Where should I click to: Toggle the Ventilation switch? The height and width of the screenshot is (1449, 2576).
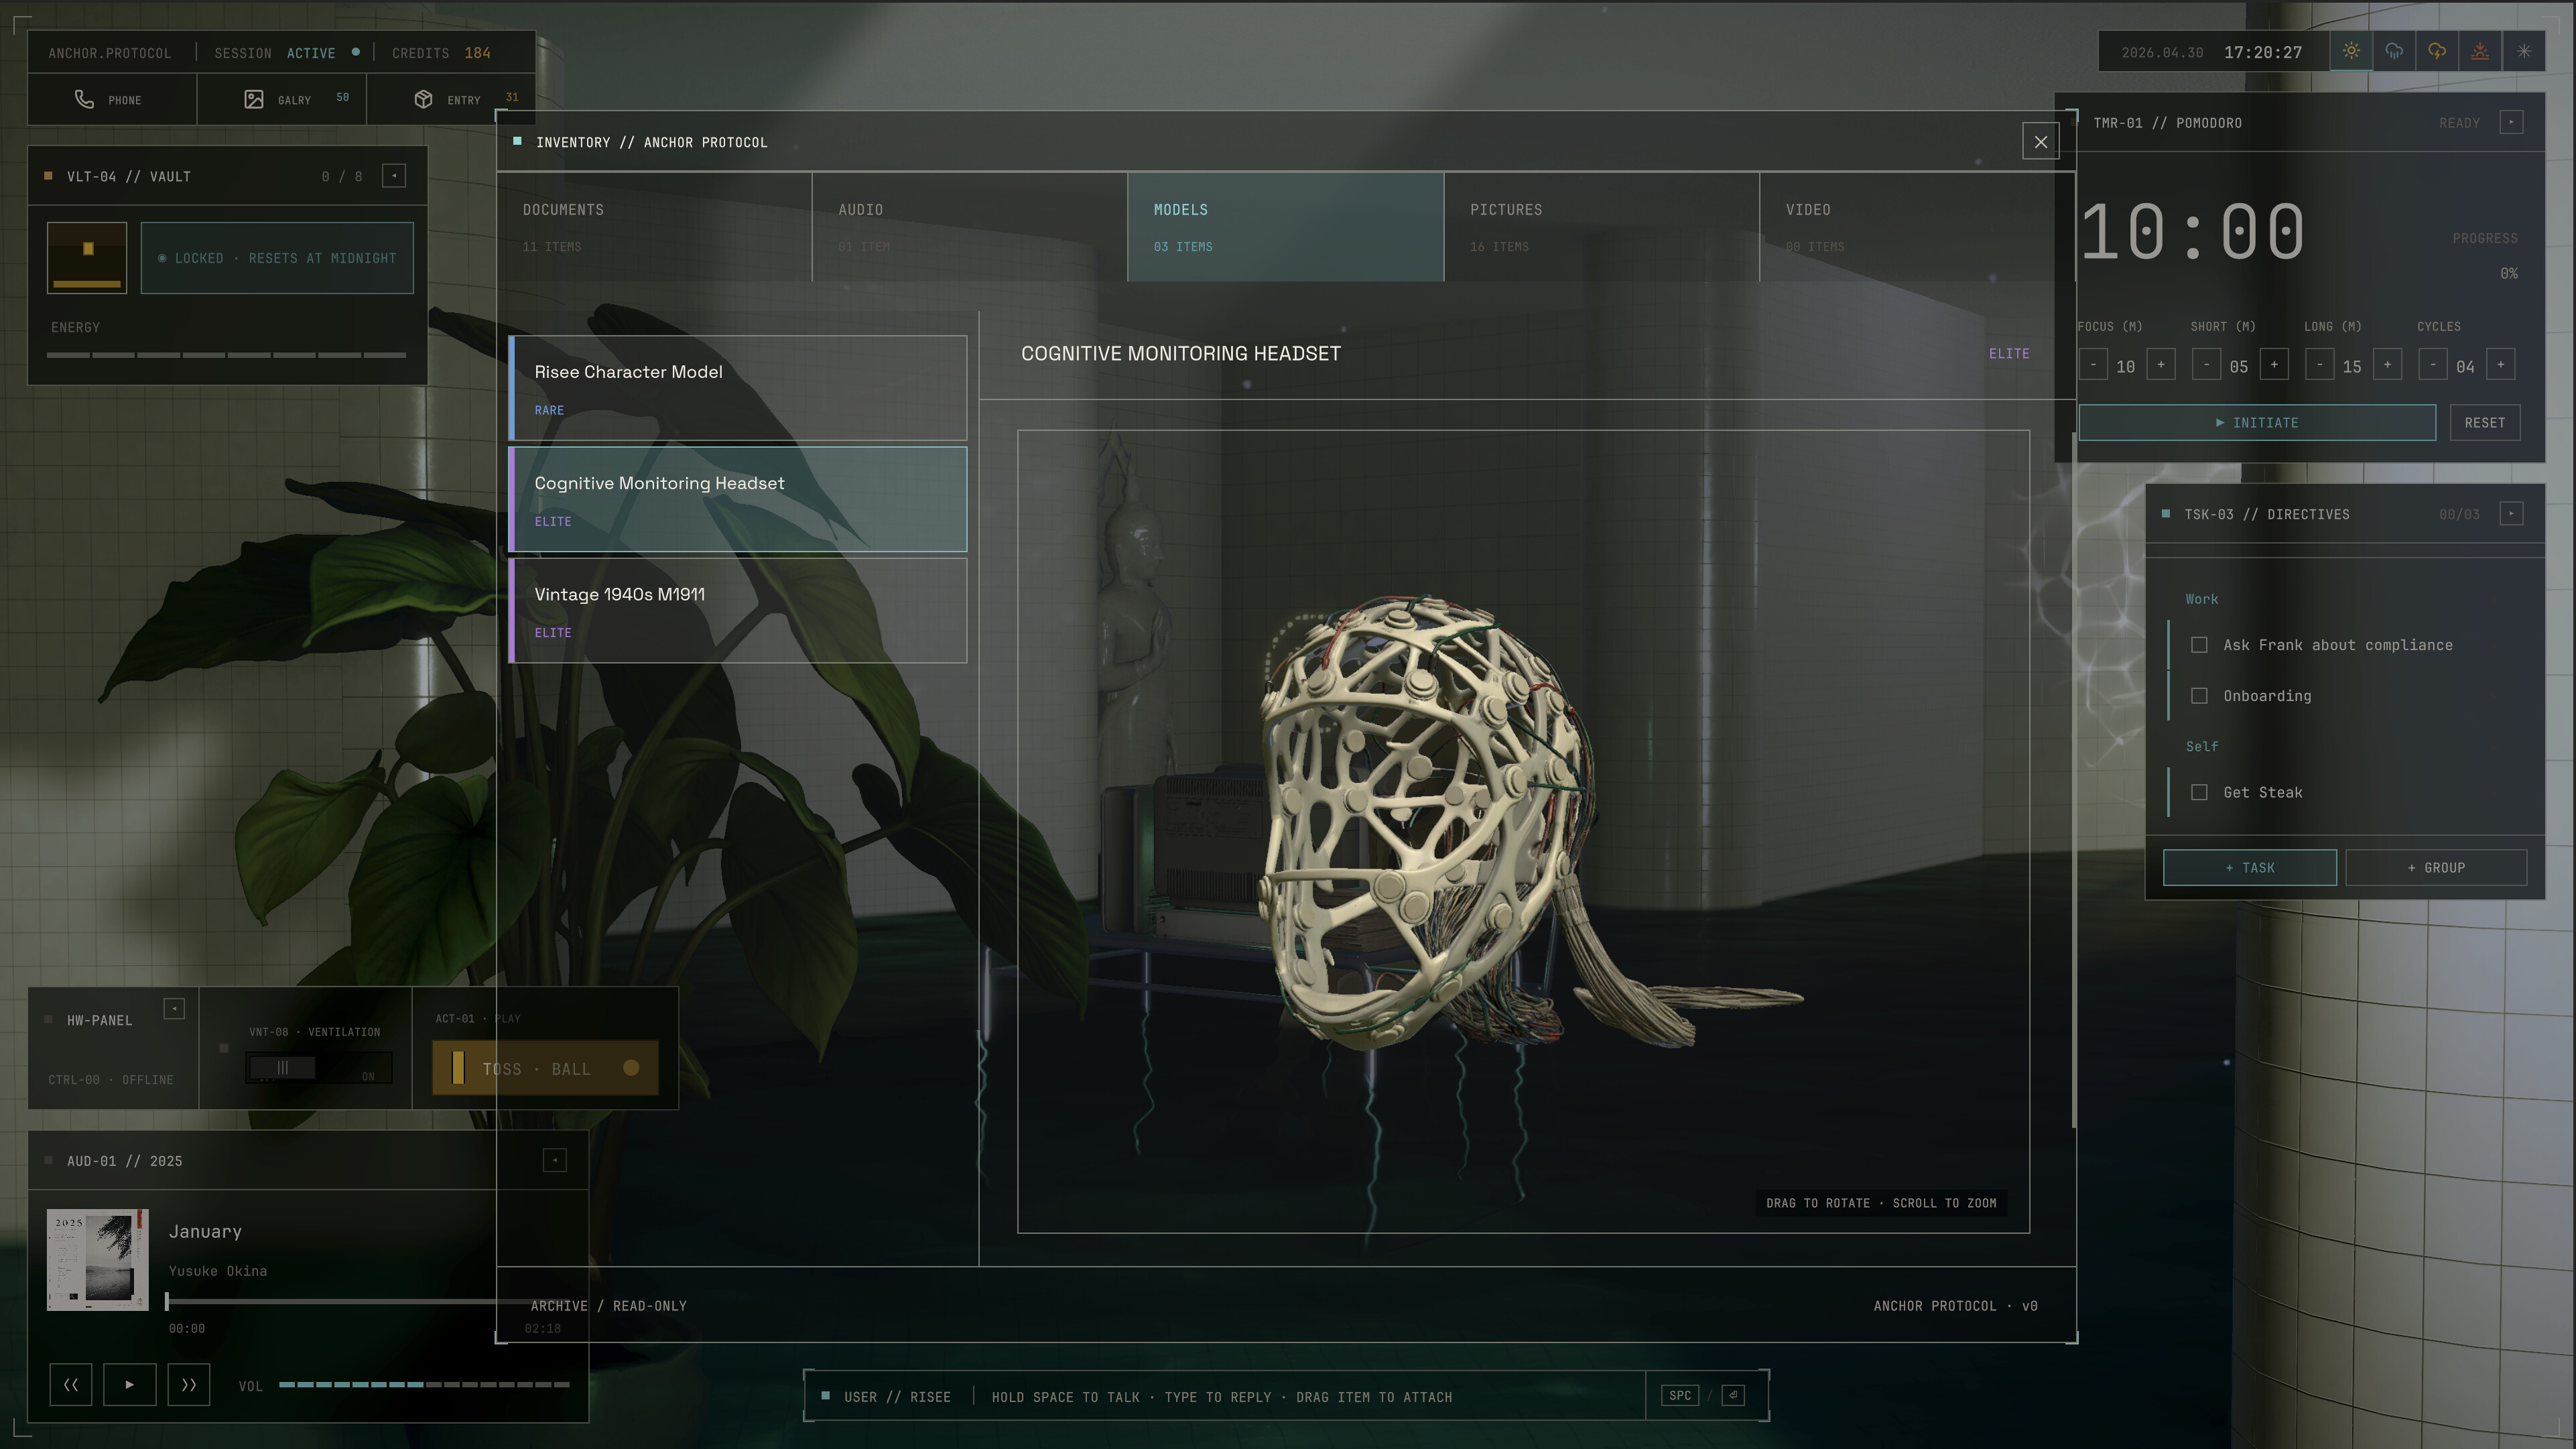[319, 1068]
